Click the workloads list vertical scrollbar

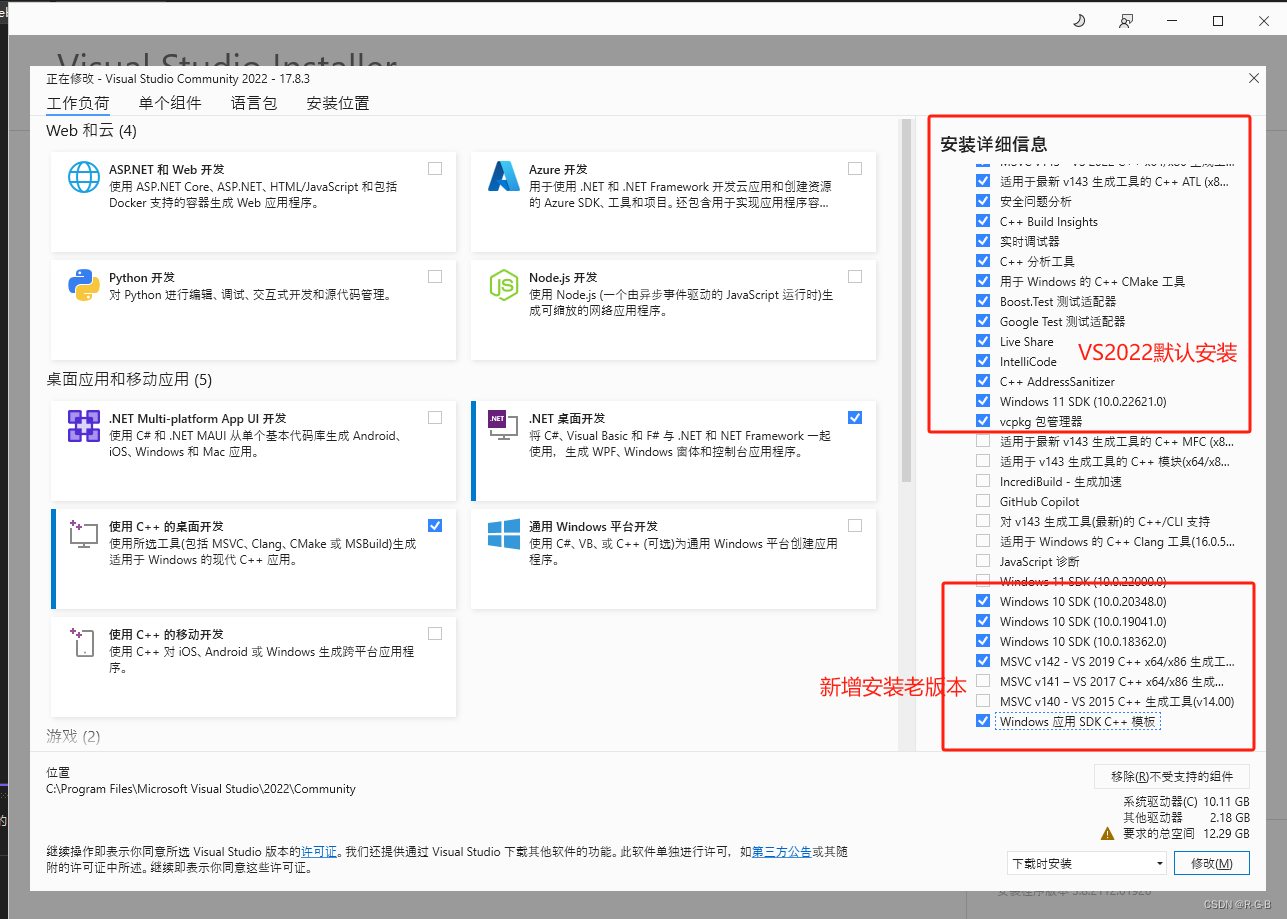pyautogui.click(x=907, y=300)
